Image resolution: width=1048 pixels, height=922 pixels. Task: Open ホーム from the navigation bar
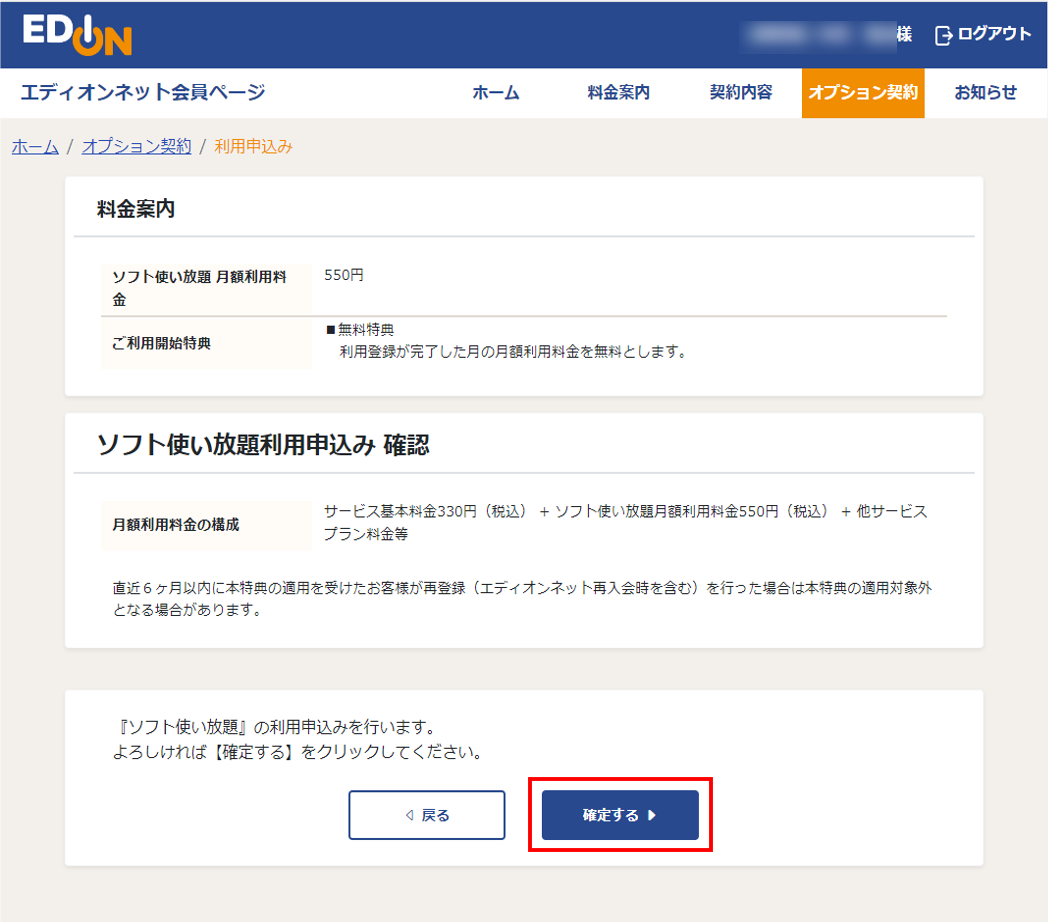pos(495,92)
